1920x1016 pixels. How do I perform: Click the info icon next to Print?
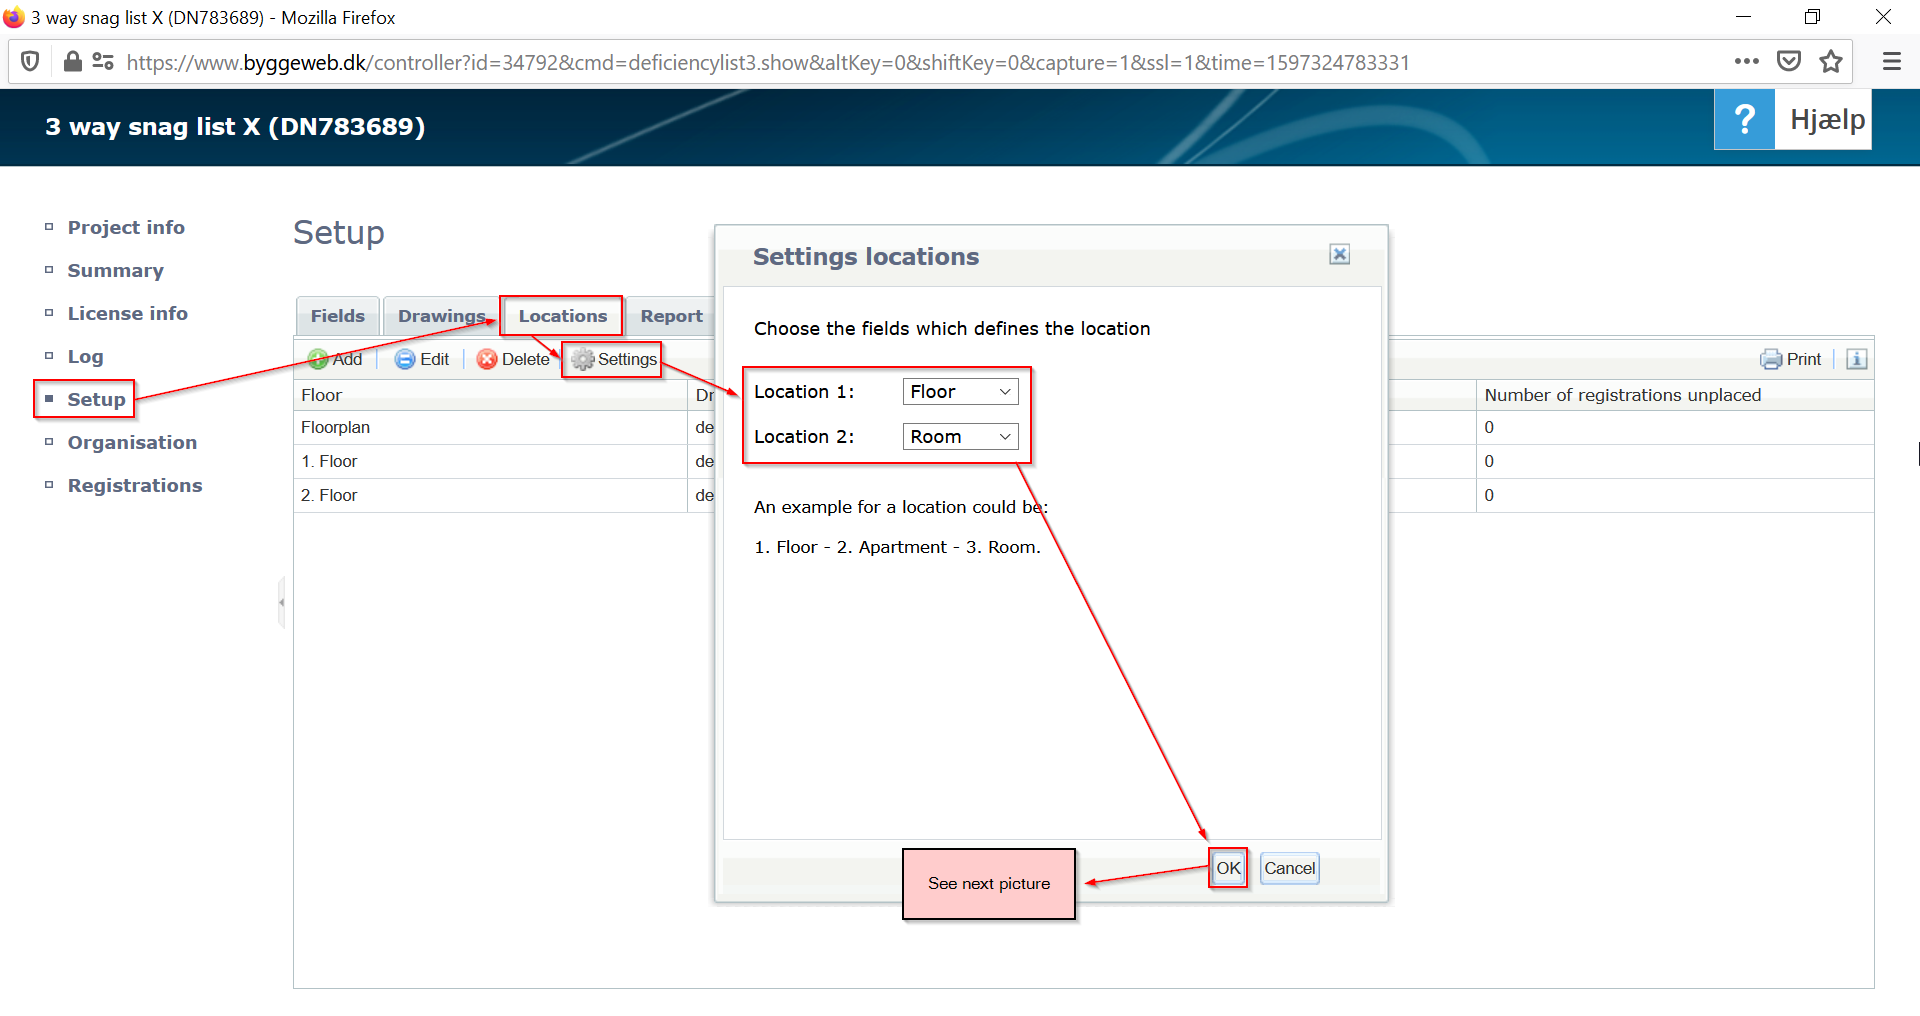coord(1857,359)
